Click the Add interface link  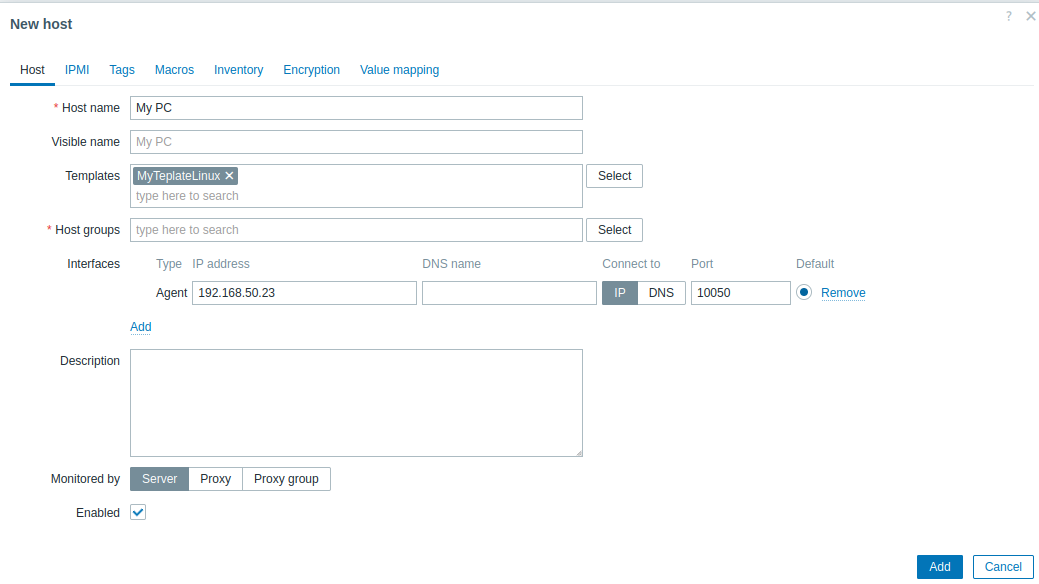click(141, 327)
